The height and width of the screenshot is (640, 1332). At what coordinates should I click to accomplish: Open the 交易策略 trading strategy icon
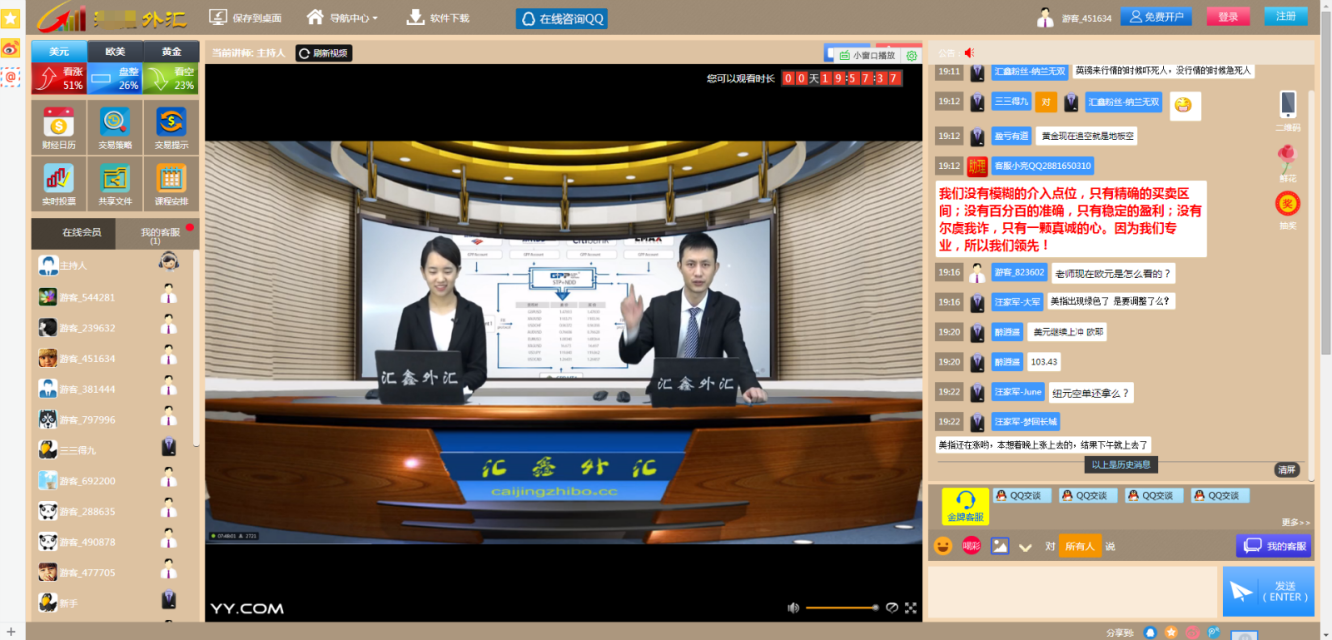point(115,129)
